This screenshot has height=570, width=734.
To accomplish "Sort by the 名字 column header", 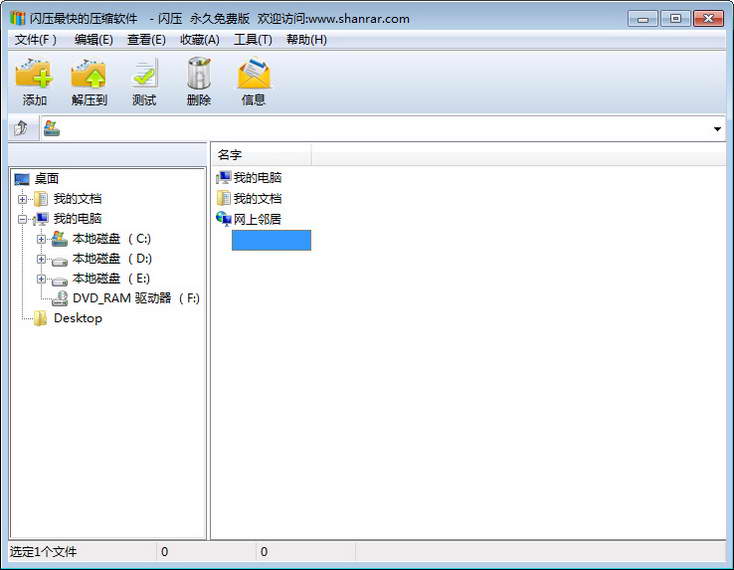I will pyautogui.click(x=260, y=155).
